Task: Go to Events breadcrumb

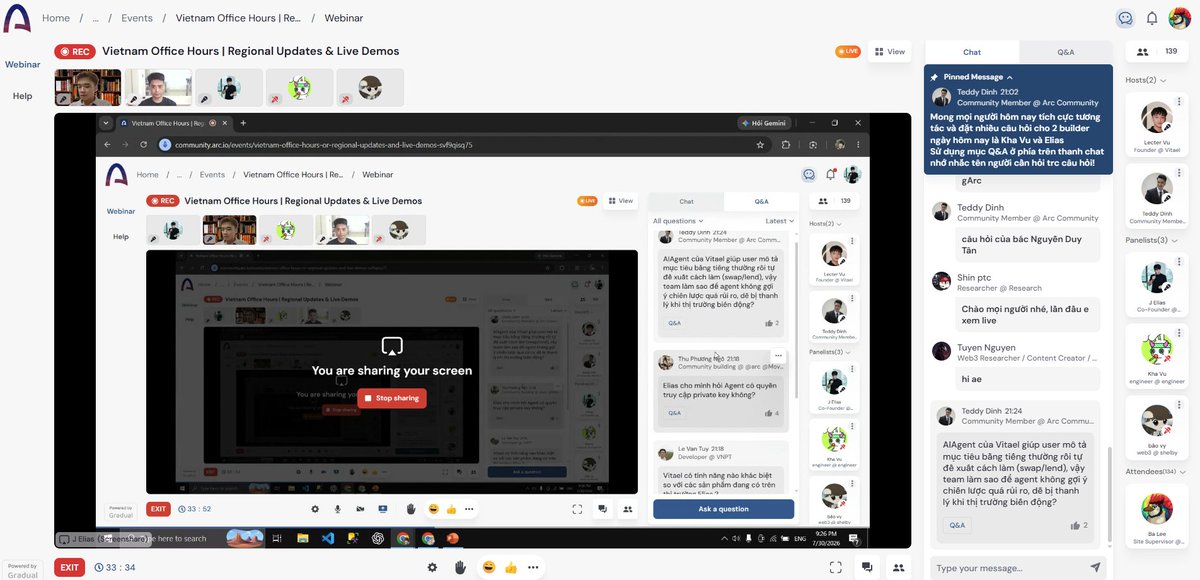Action: point(137,18)
